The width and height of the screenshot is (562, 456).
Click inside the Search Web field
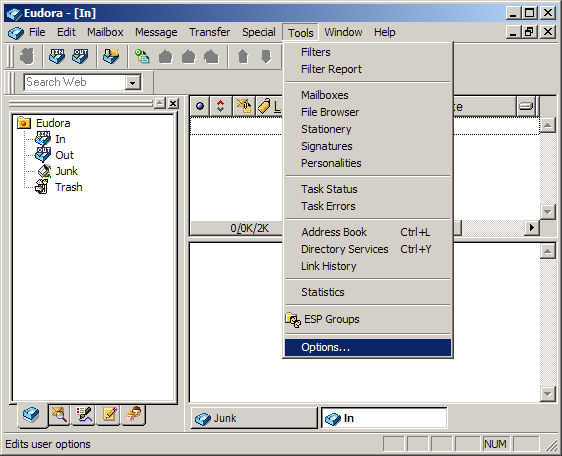click(75, 82)
